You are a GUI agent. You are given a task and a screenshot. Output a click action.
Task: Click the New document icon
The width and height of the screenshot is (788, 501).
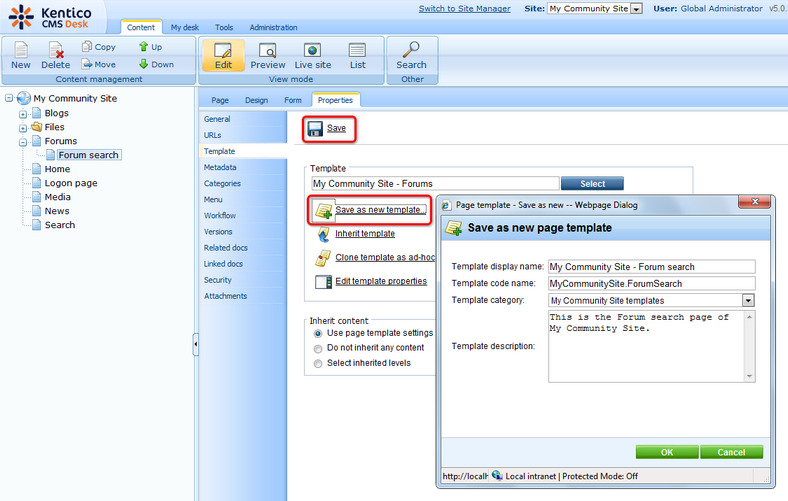pos(21,50)
